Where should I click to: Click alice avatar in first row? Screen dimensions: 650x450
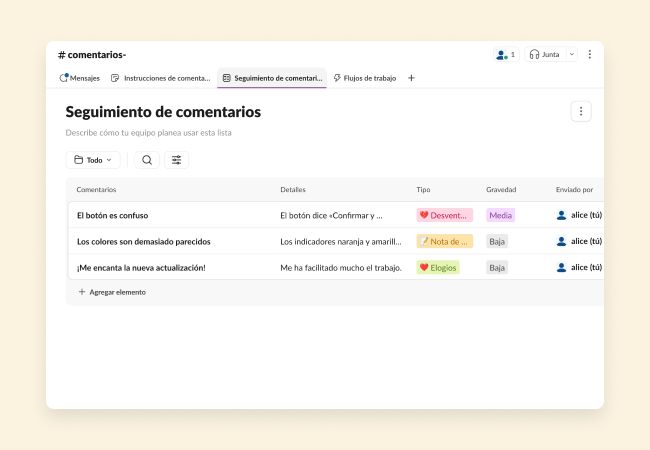(x=561, y=215)
